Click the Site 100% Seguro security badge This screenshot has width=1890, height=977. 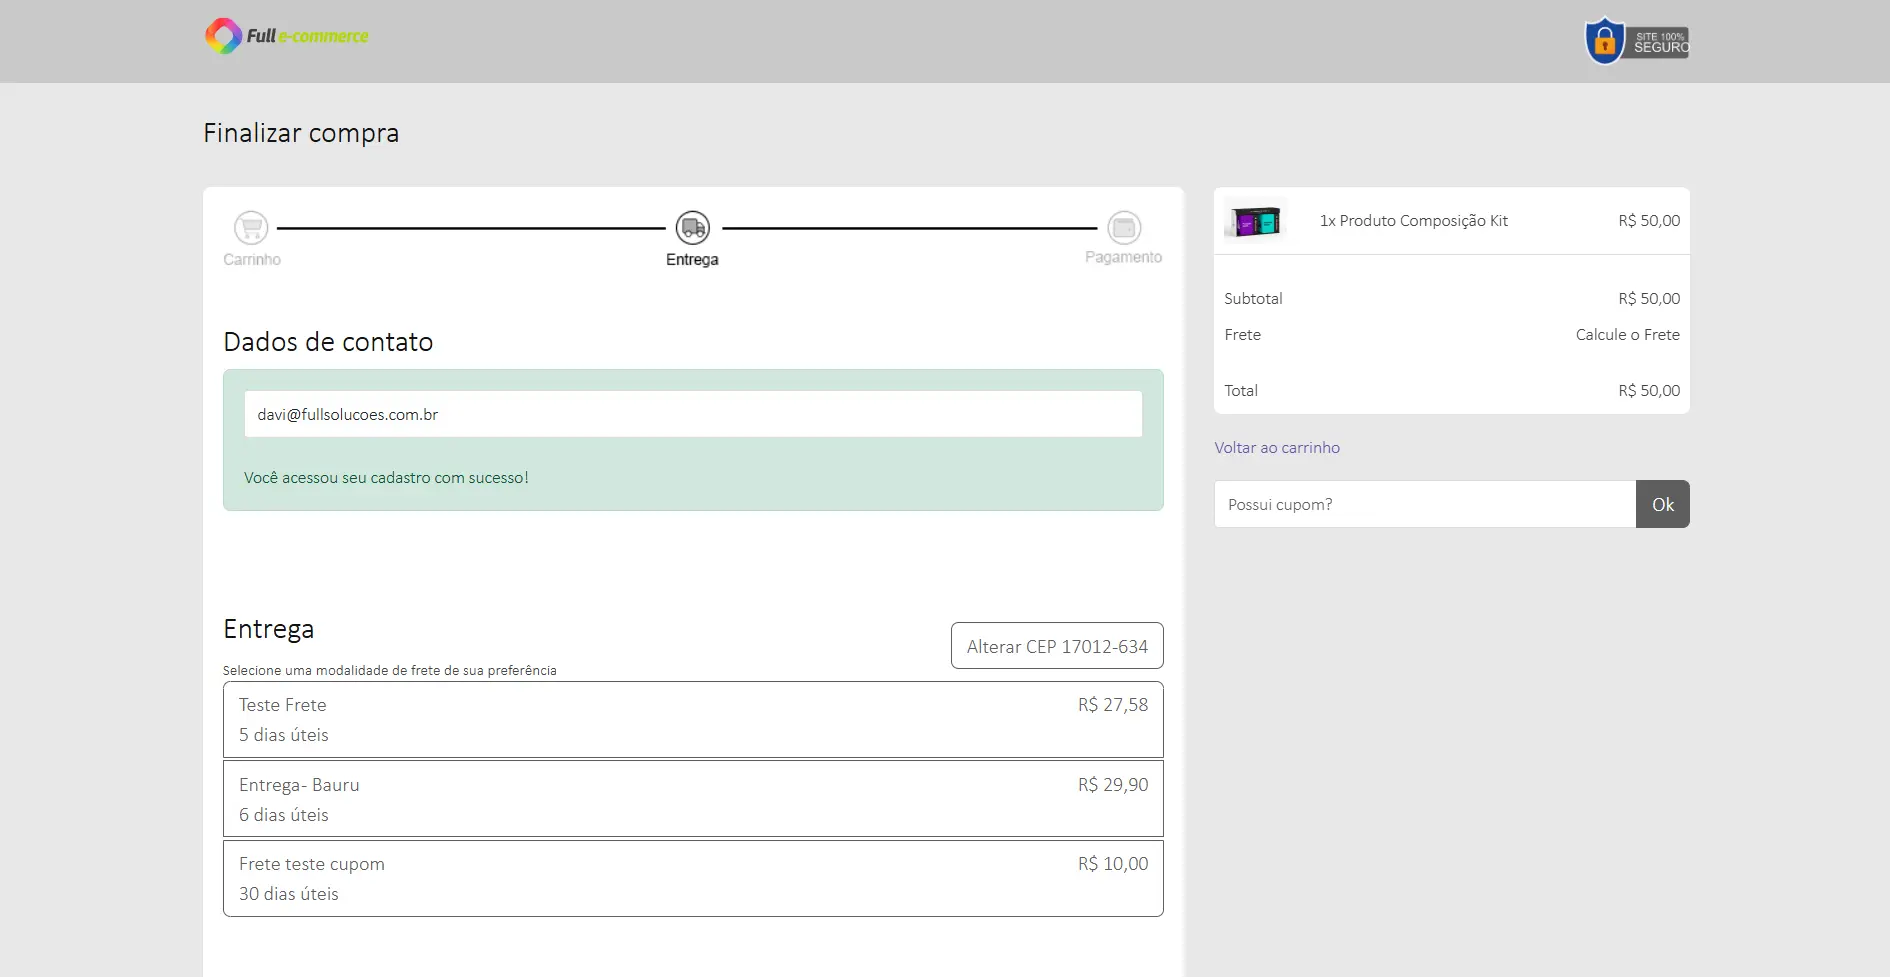[x=1637, y=41]
